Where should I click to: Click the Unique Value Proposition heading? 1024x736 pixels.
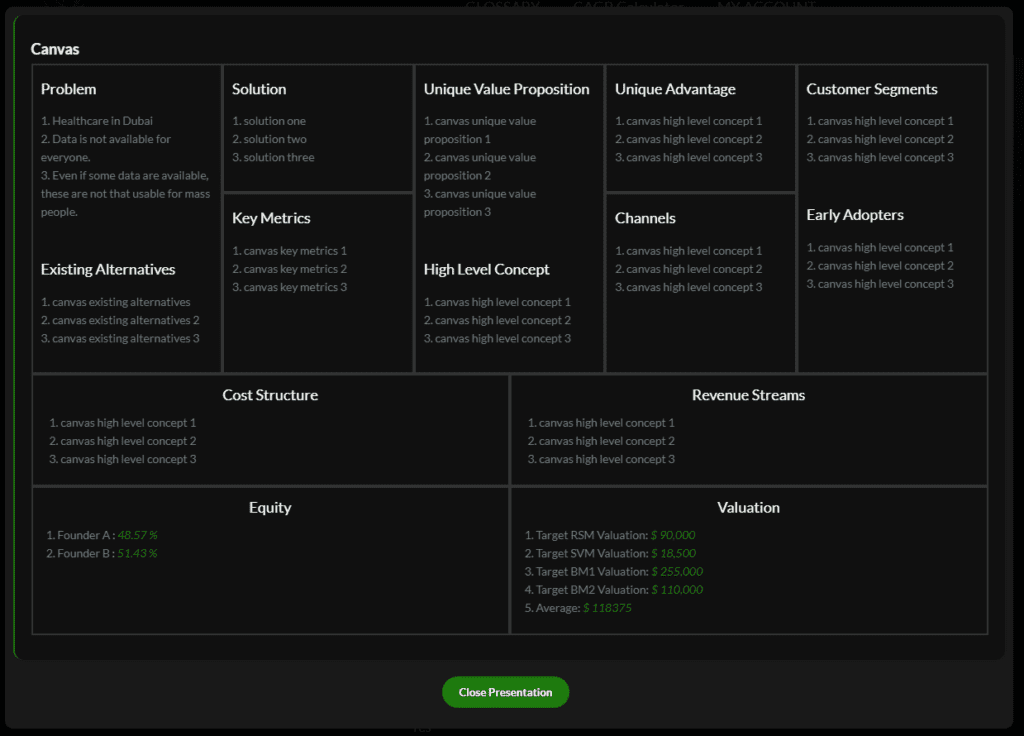click(506, 89)
